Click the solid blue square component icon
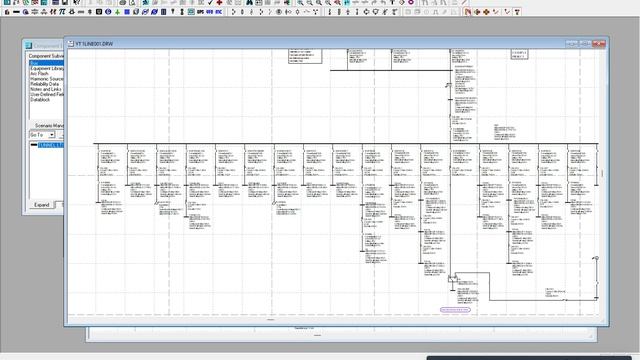Viewport: 640px width, 360px height. 127,12
